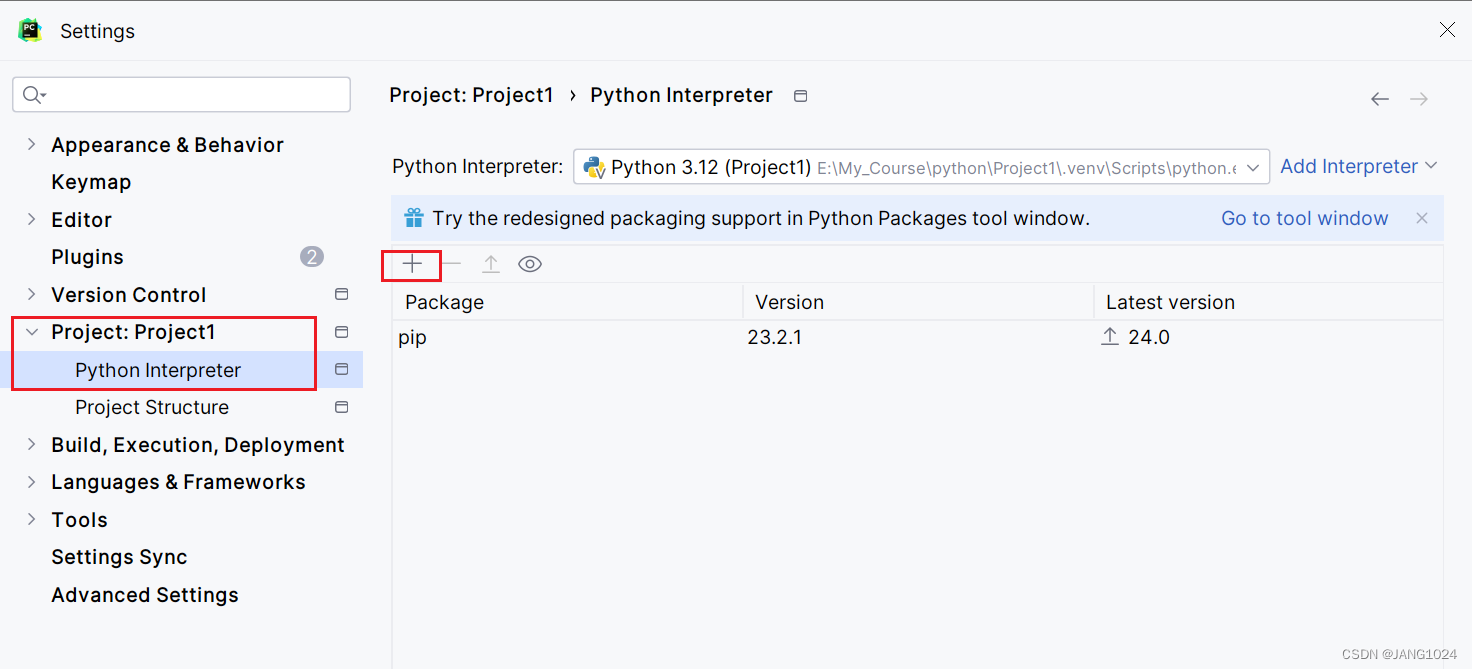1472x669 pixels.
Task: Dismiss the redesigned packaging support banner
Action: point(1422,218)
